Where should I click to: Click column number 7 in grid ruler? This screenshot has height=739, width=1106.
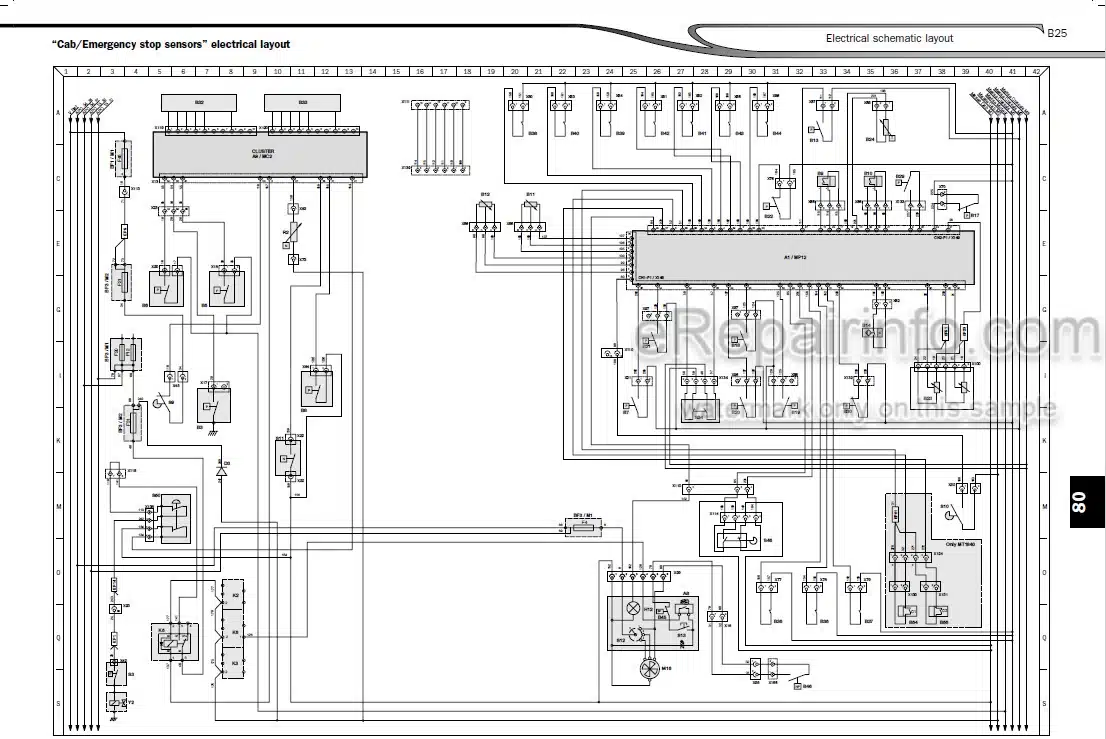pos(207,71)
